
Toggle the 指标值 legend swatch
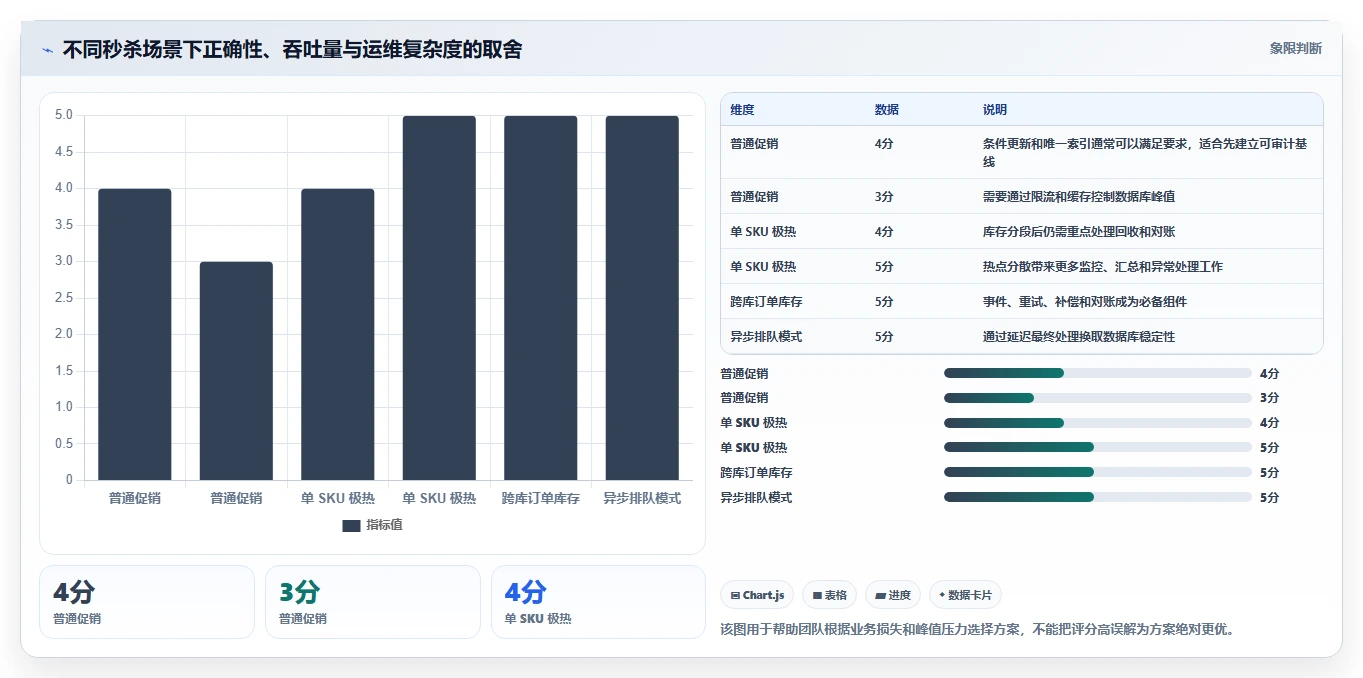tap(351, 525)
